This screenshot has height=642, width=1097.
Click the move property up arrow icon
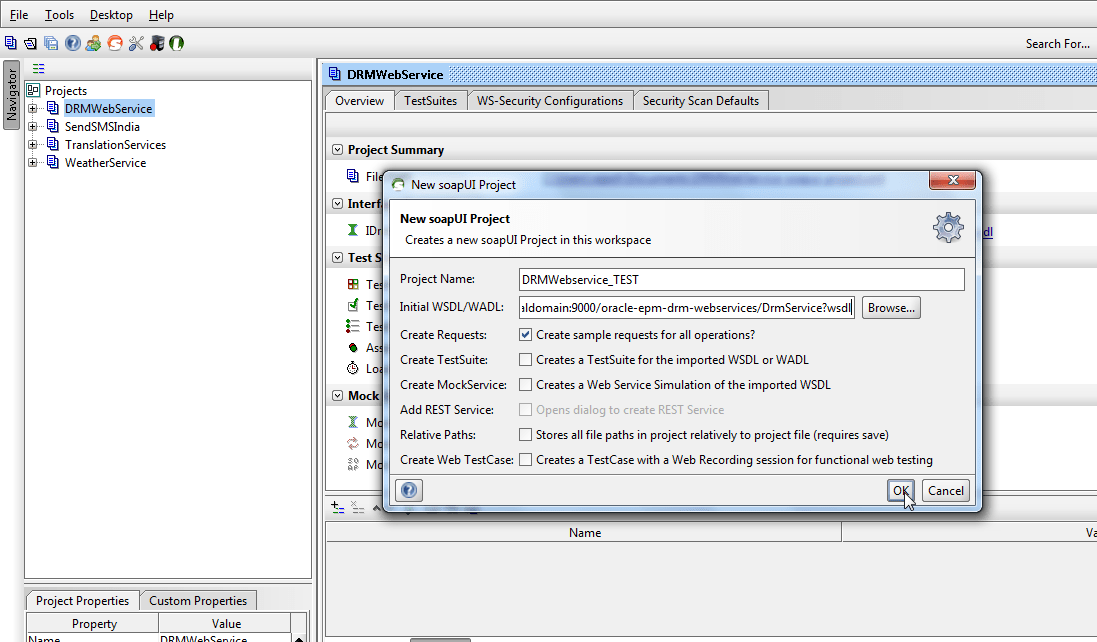tap(376, 508)
